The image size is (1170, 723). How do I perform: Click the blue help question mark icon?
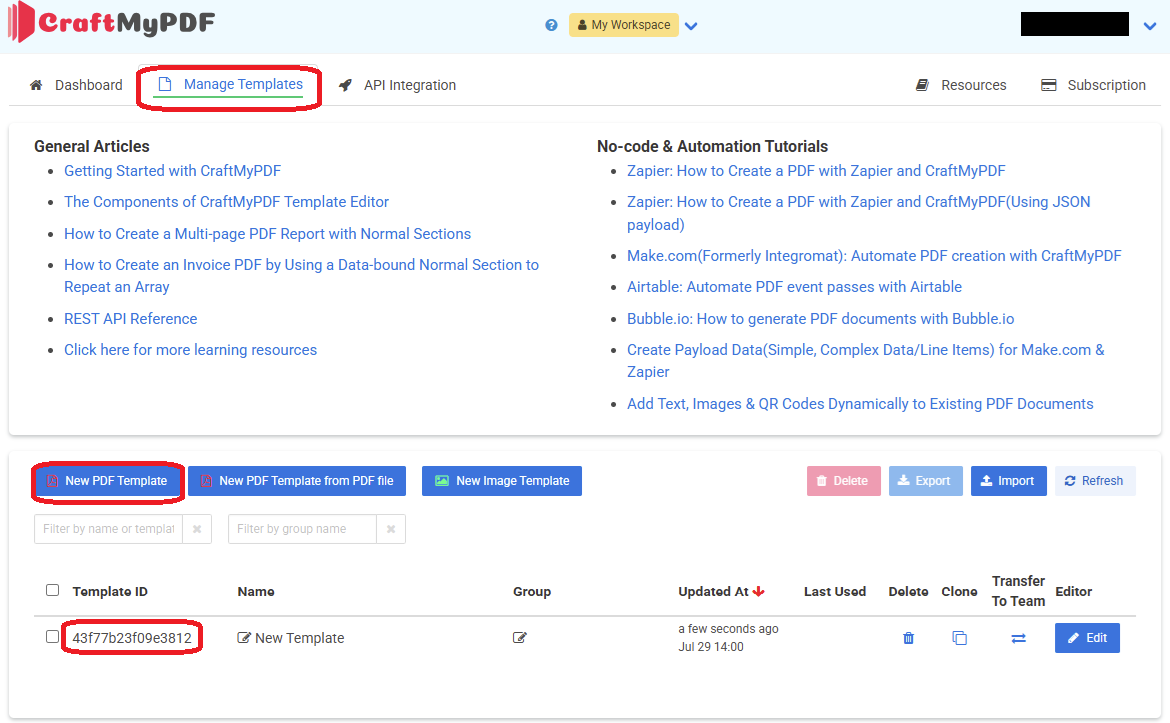pyautogui.click(x=551, y=25)
